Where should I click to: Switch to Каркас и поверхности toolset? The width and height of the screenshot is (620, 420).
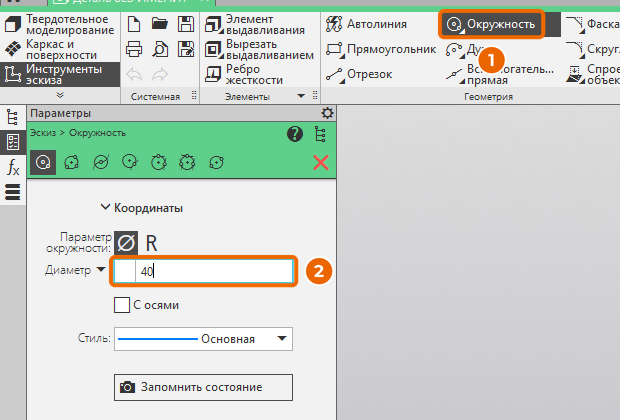click(60, 49)
